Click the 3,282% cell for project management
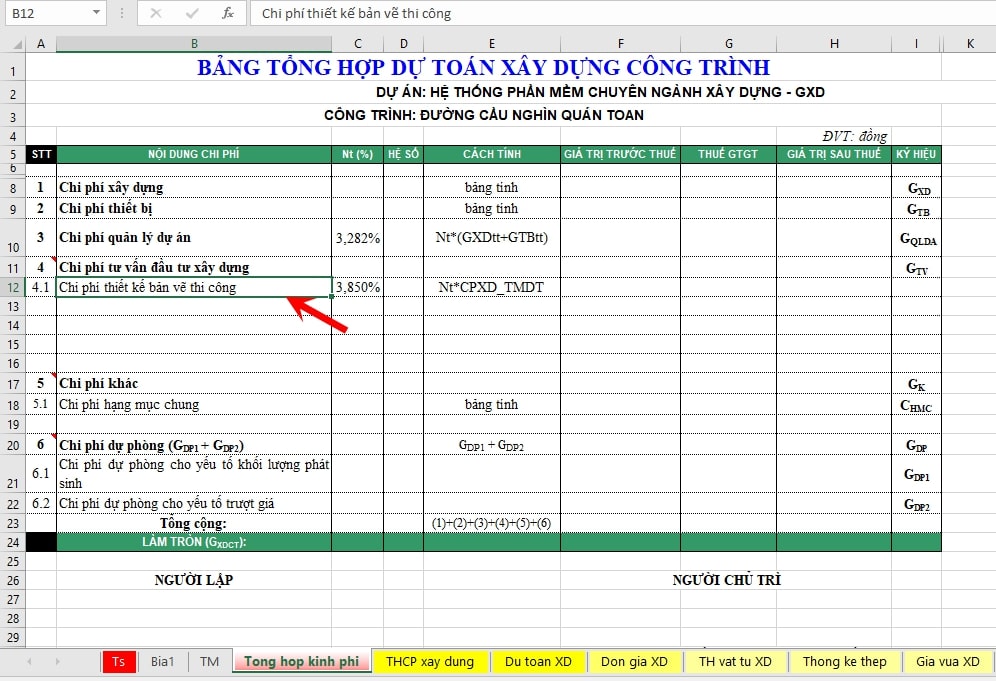This screenshot has width=996, height=681. [x=357, y=238]
